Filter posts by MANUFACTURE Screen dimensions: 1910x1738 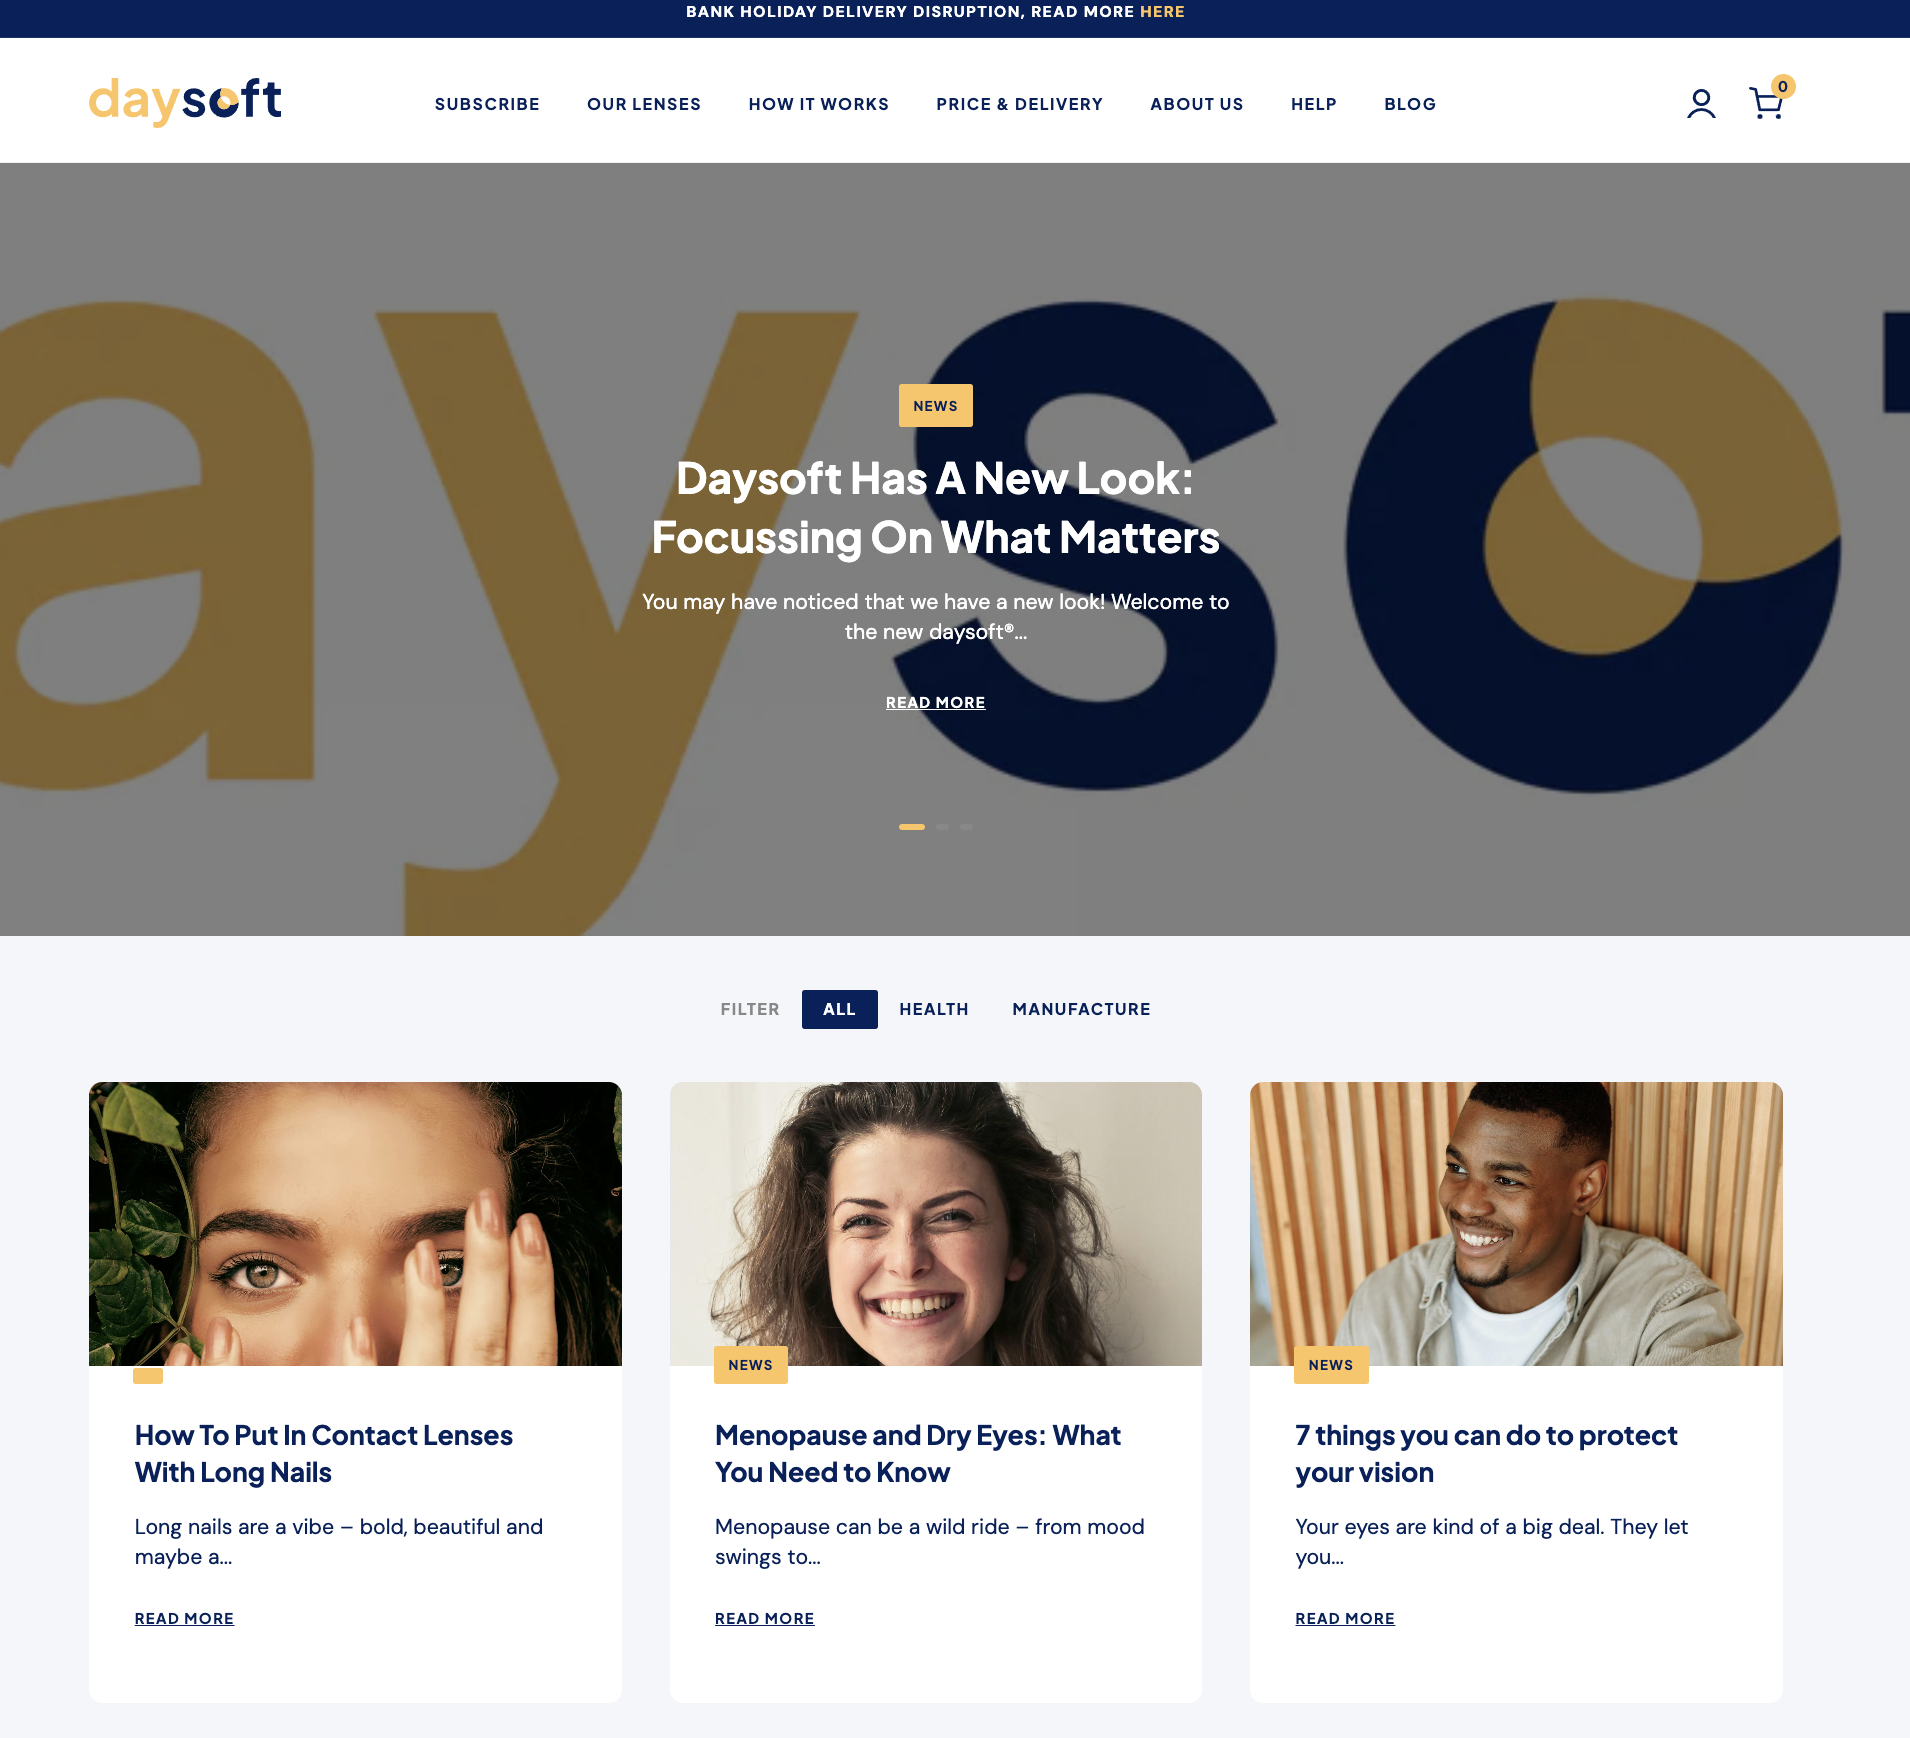click(1081, 1009)
